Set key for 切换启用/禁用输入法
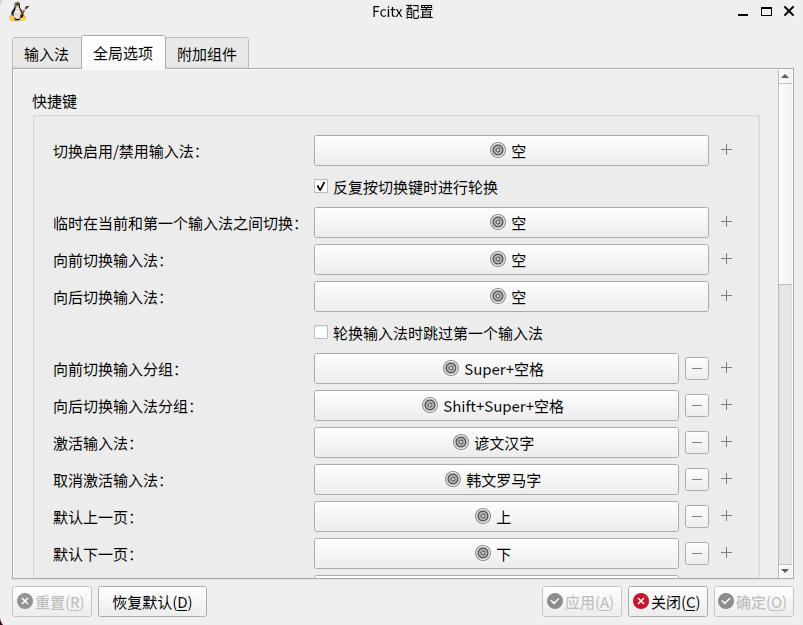The width and height of the screenshot is (803, 625). coord(511,151)
